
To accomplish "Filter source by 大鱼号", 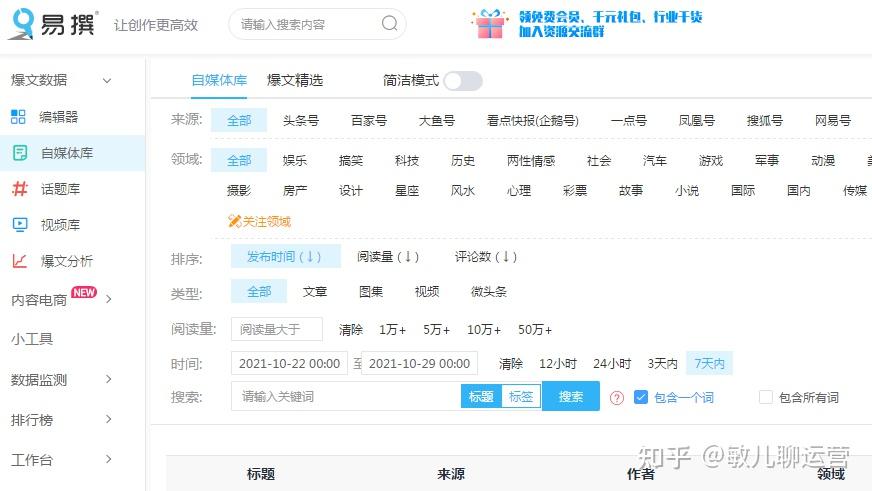I will pos(437,120).
